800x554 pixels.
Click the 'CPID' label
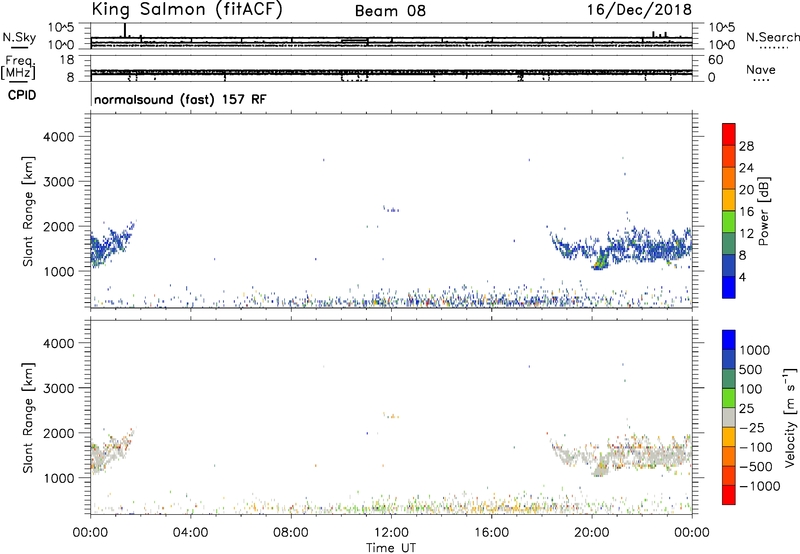pos(22,95)
